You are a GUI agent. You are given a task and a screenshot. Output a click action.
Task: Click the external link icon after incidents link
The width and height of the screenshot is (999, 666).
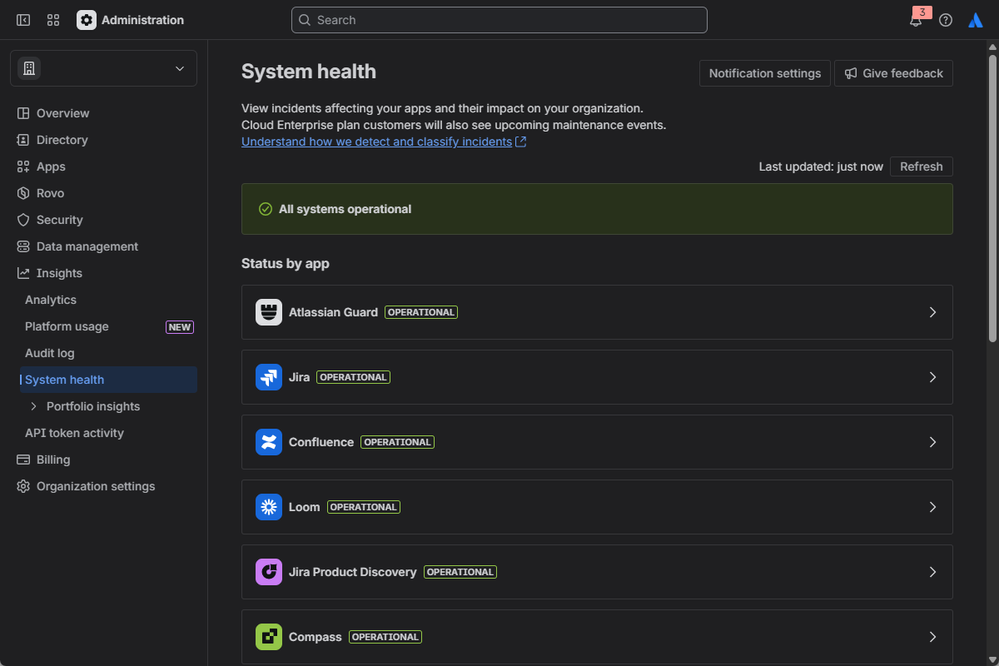click(521, 141)
